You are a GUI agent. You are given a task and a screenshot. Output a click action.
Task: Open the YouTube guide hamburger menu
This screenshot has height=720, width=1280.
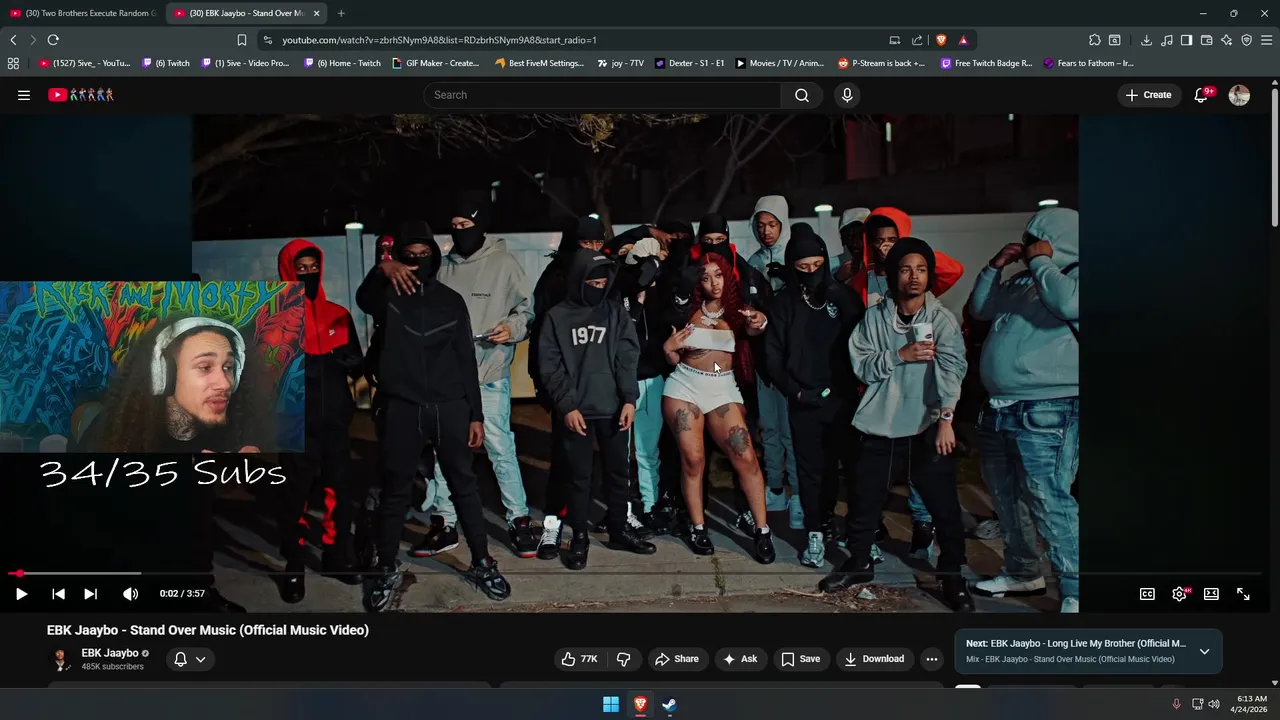[x=24, y=95]
